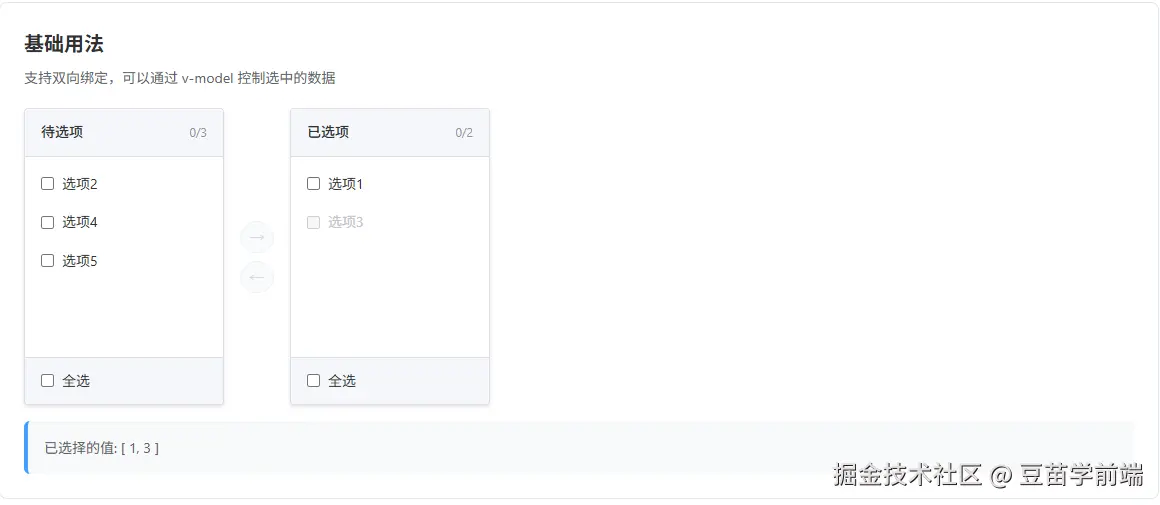Click the right-arrow transfer button
Screen dimensions: 1160x505
pyautogui.click(x=257, y=238)
